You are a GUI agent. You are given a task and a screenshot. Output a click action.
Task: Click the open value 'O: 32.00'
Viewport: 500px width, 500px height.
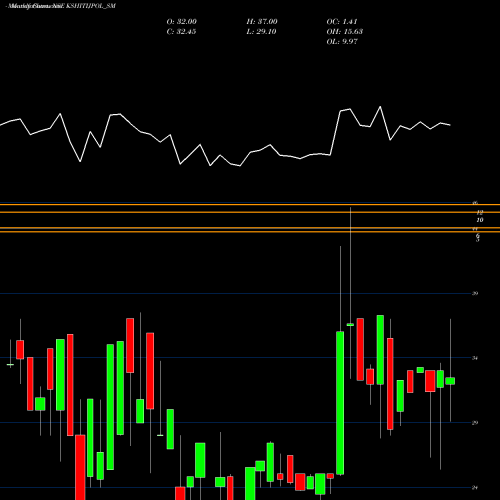[x=182, y=22]
